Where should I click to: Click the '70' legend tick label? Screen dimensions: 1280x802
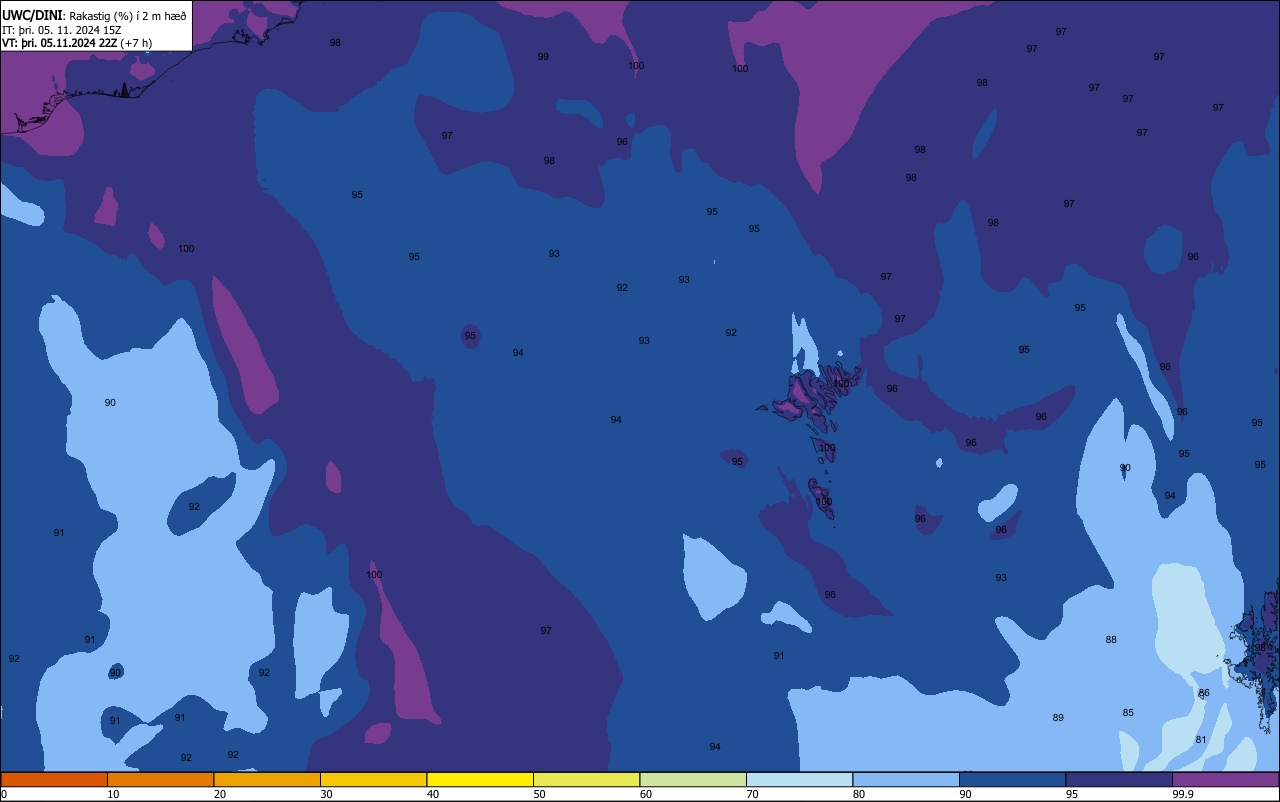click(x=752, y=794)
